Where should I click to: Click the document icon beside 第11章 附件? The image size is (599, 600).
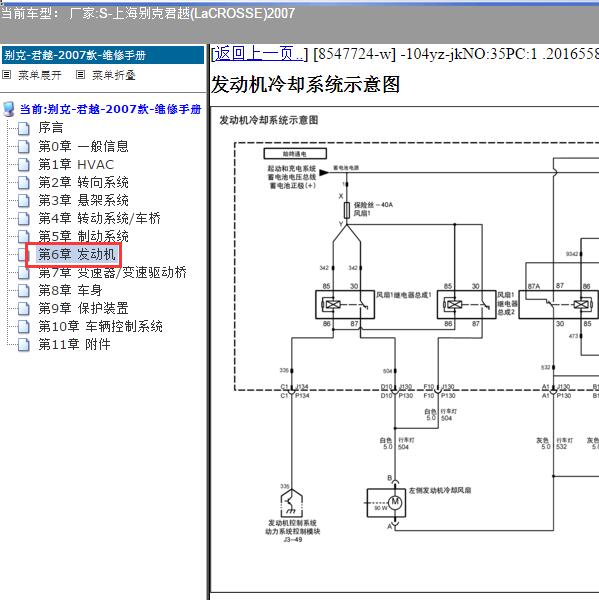tap(24, 345)
